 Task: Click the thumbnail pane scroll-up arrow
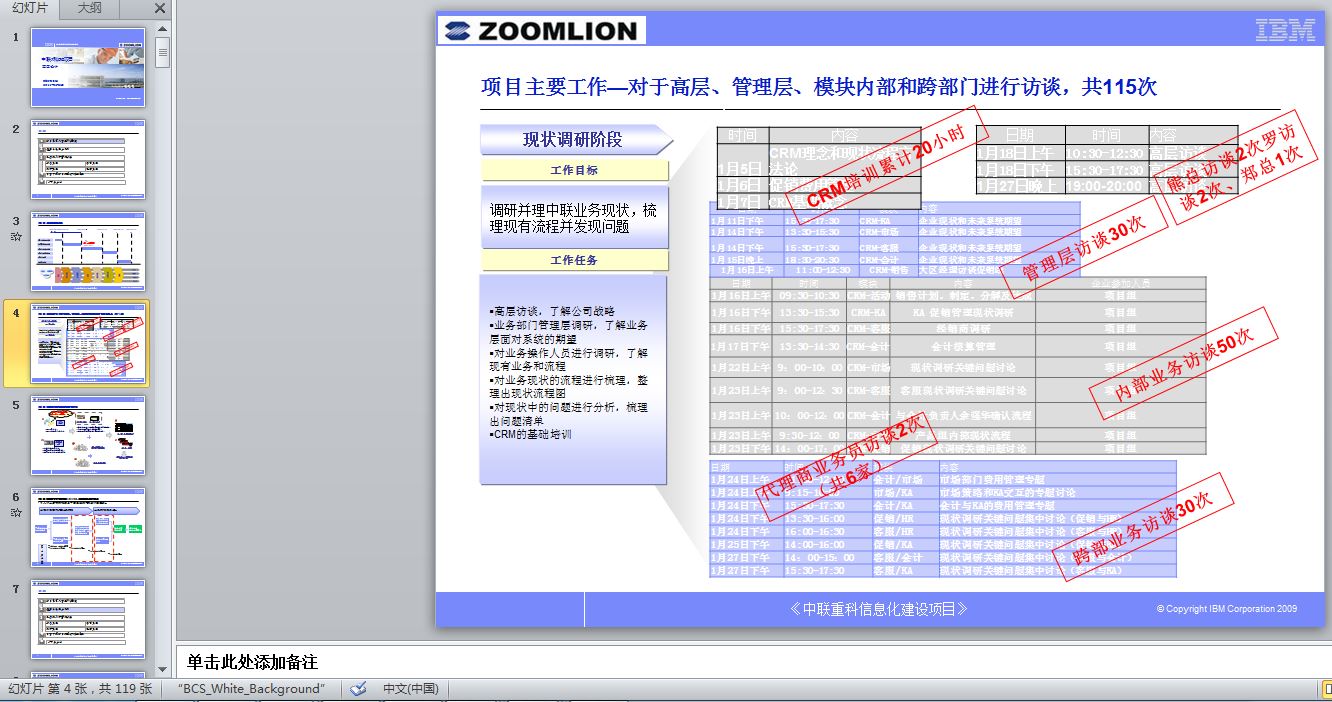tap(163, 28)
